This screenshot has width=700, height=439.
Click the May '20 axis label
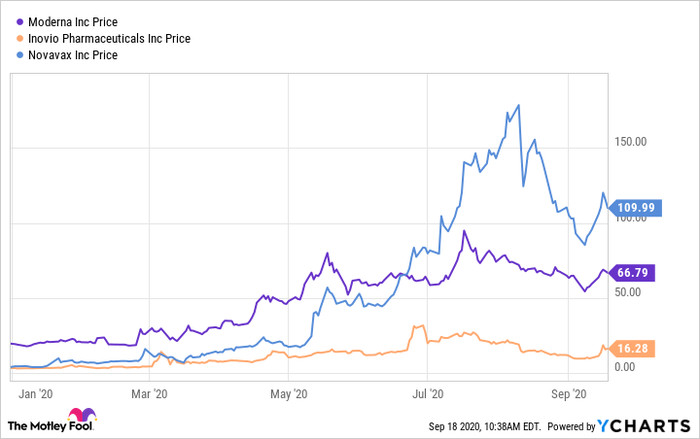pyautogui.click(x=288, y=393)
